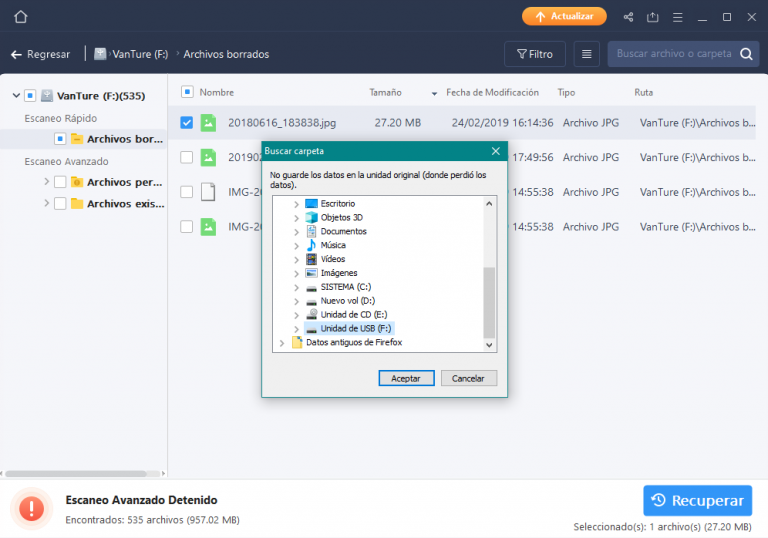Check the file dated 17:49:56
This screenshot has width=768, height=538.
[187, 157]
